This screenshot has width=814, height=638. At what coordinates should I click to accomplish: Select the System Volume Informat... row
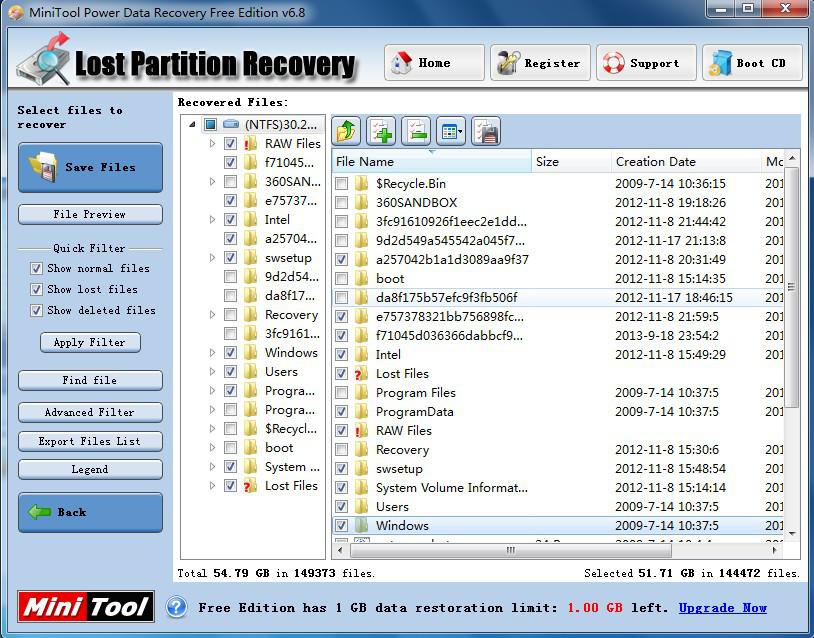pos(558,488)
